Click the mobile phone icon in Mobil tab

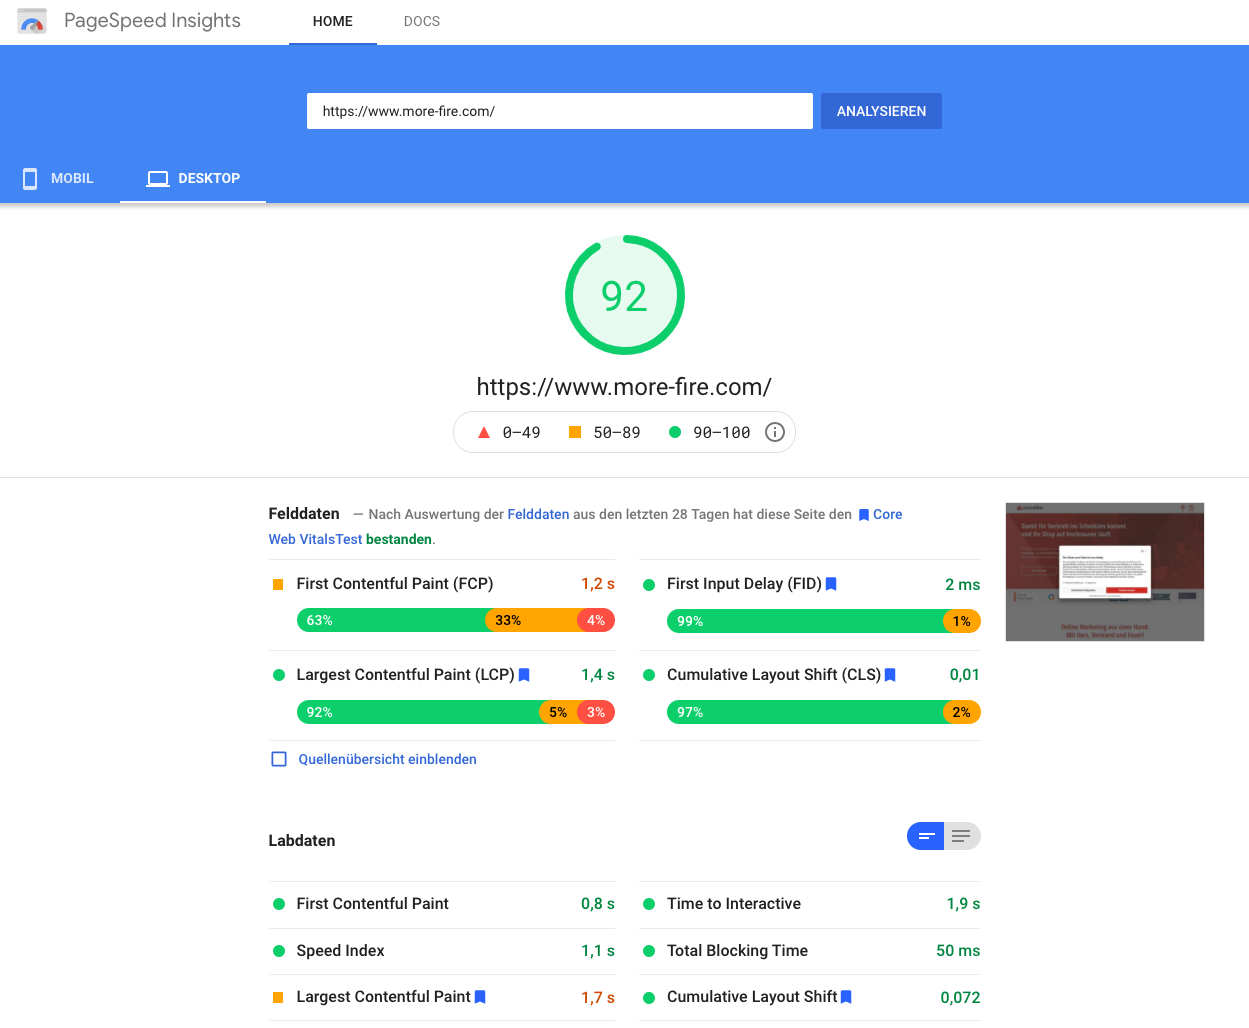click(x=30, y=178)
